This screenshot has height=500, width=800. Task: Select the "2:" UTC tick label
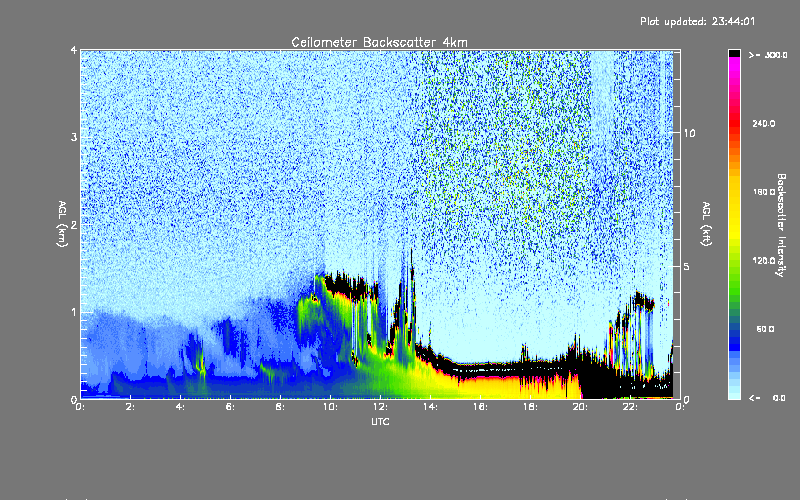(131, 407)
